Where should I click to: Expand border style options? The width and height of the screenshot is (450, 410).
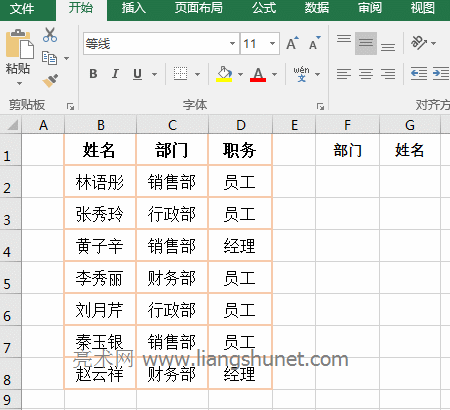click(x=197, y=74)
